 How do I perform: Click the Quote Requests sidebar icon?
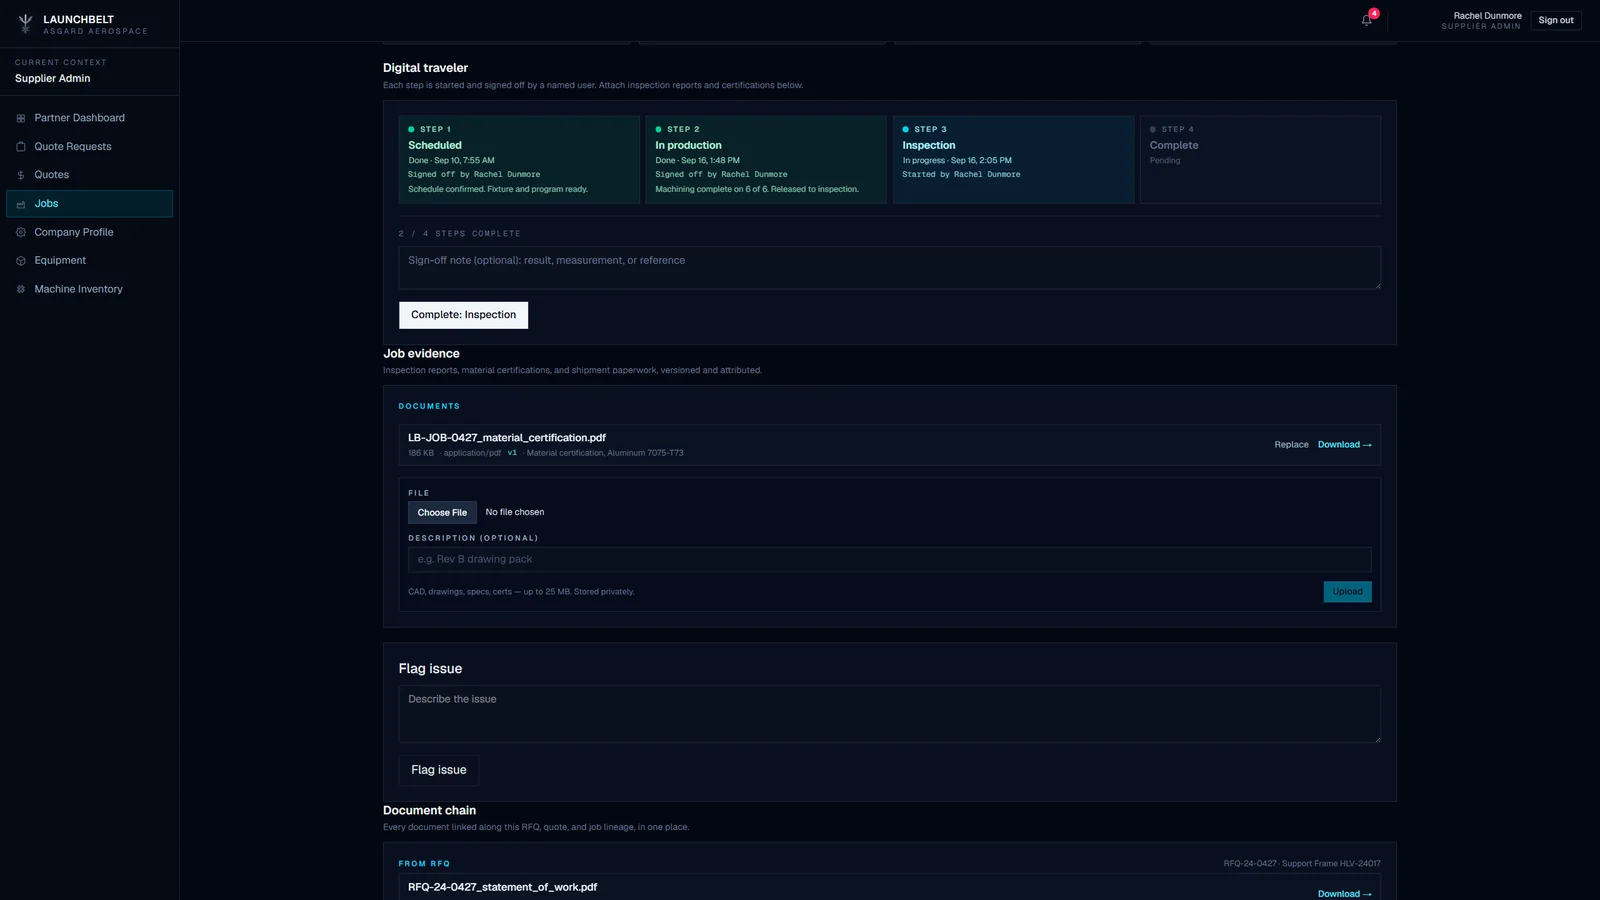[x=21, y=147]
